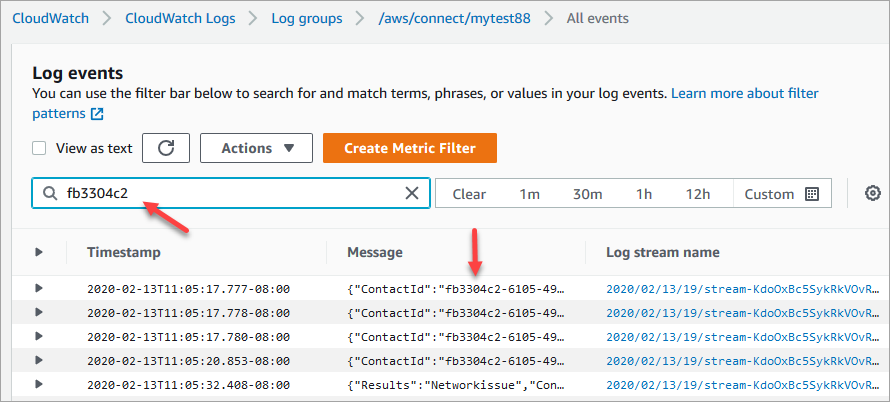Click the Create Metric Filter button
890x402 pixels.
point(409,148)
